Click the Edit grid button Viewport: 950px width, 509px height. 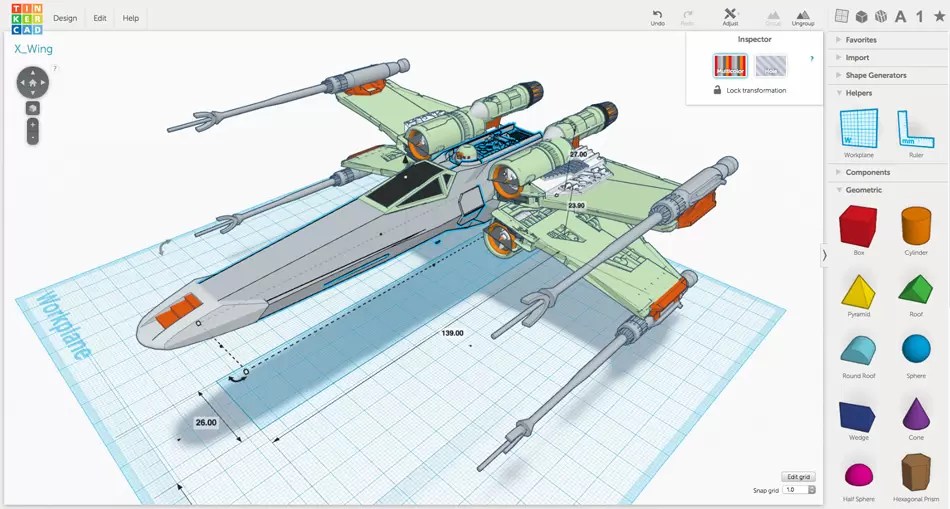point(799,477)
